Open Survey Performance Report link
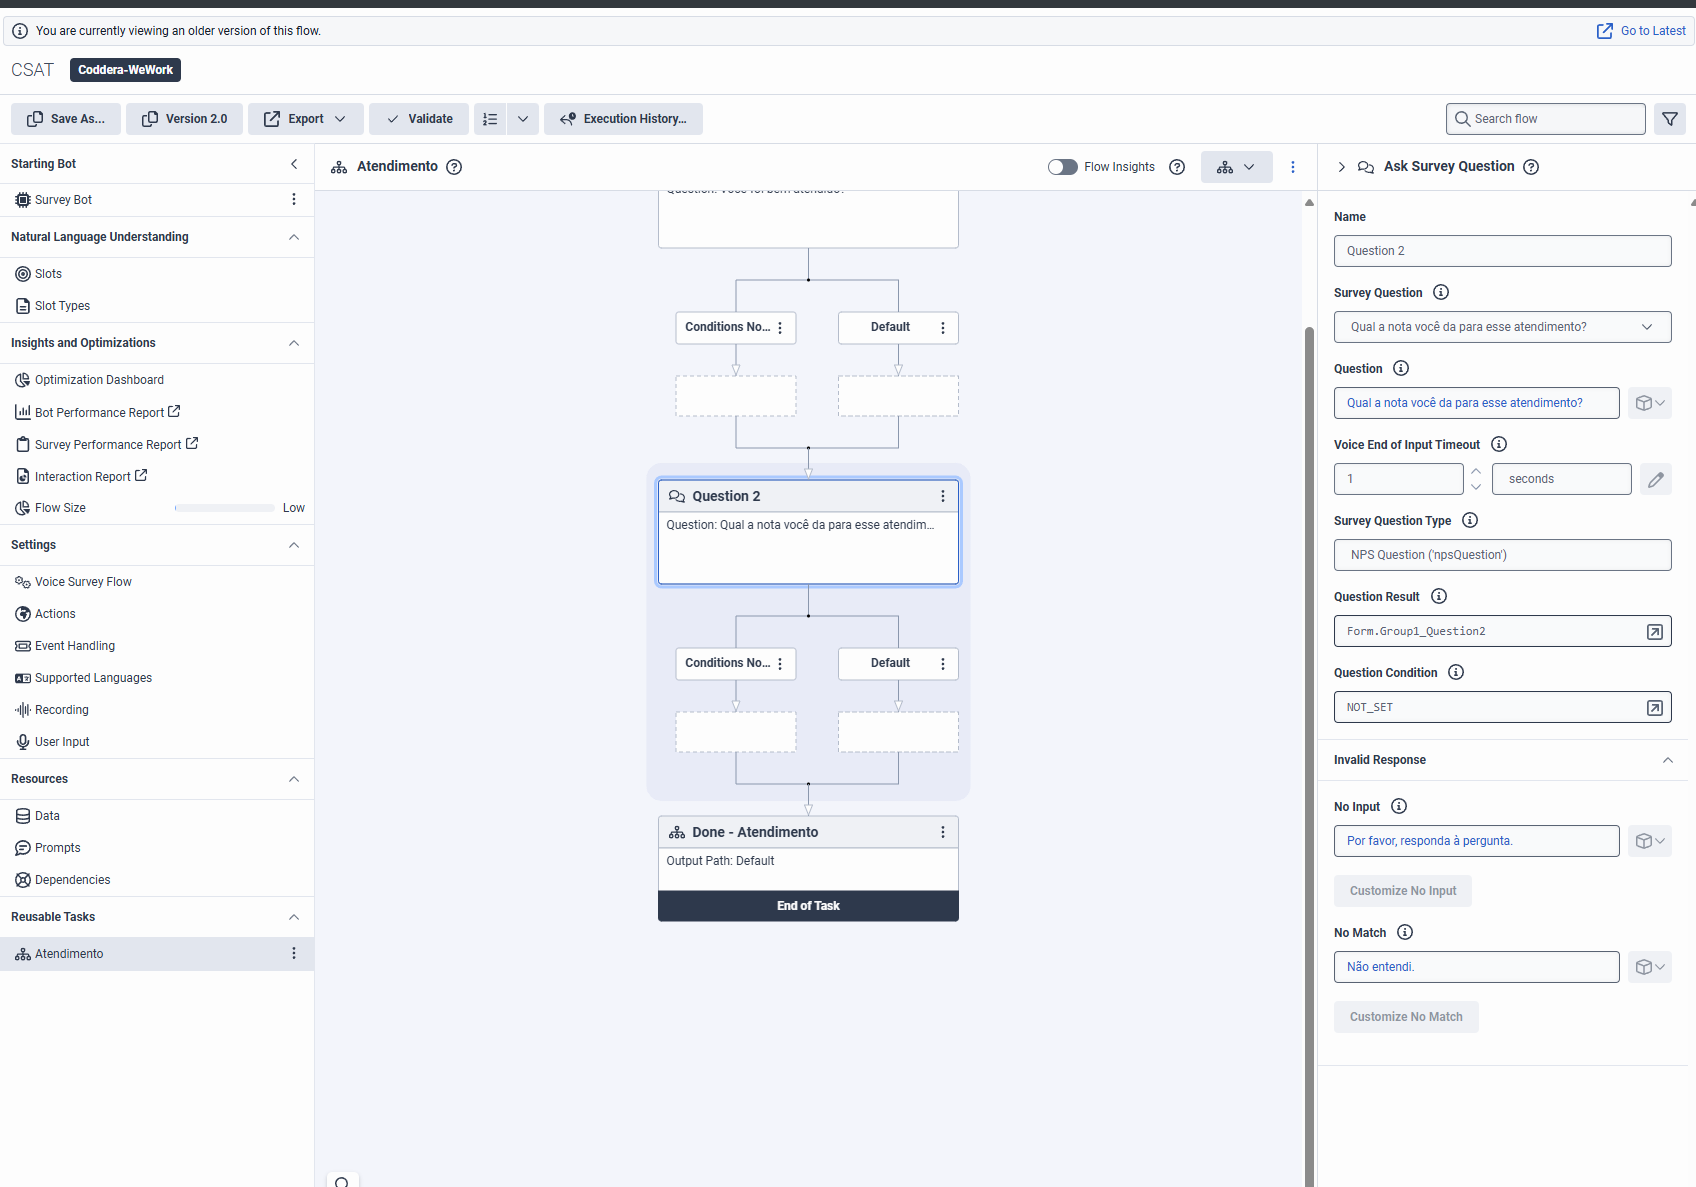 point(108,444)
